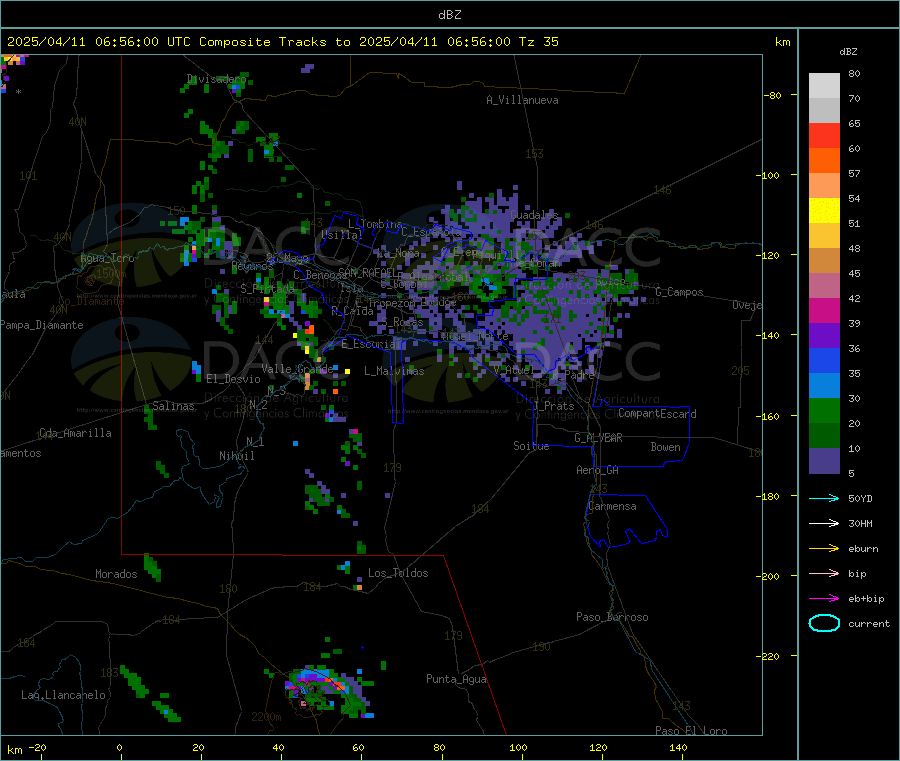Click the 'Punta_Agua' map label
Viewport: 900px width, 761px height.
pos(456,679)
